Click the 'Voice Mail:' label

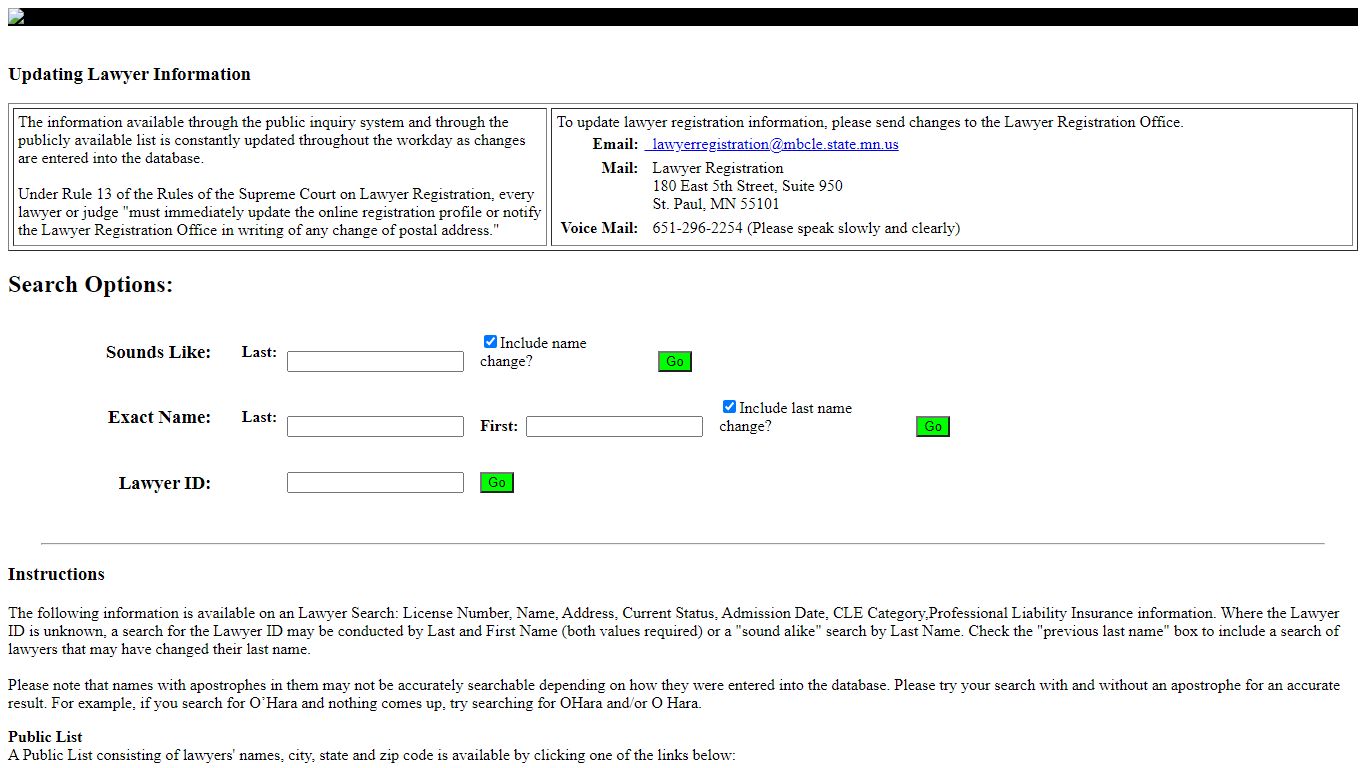(x=599, y=228)
